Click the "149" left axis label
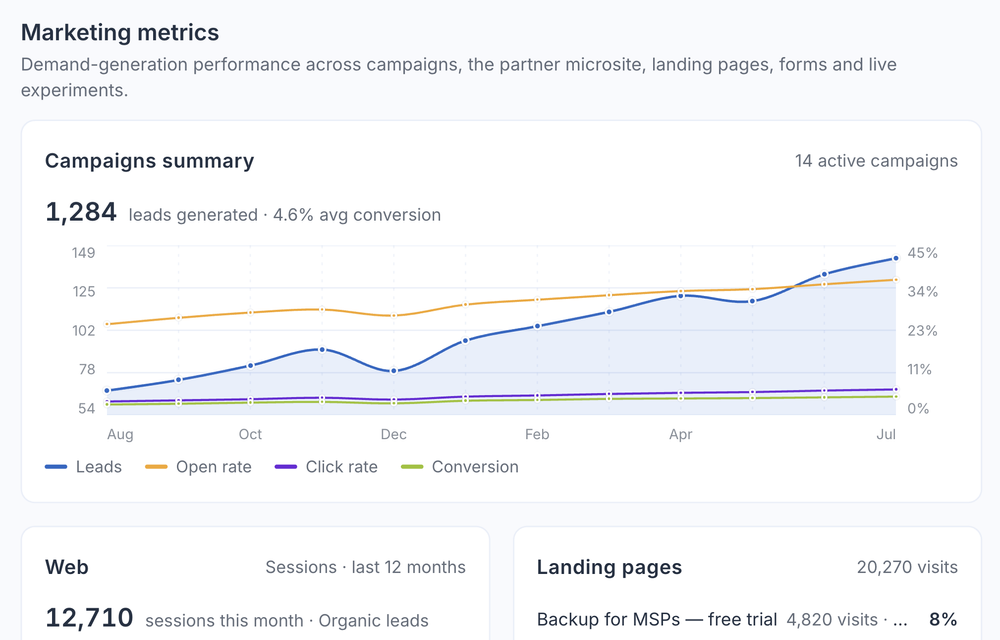This screenshot has width=1000, height=640. (x=84, y=253)
